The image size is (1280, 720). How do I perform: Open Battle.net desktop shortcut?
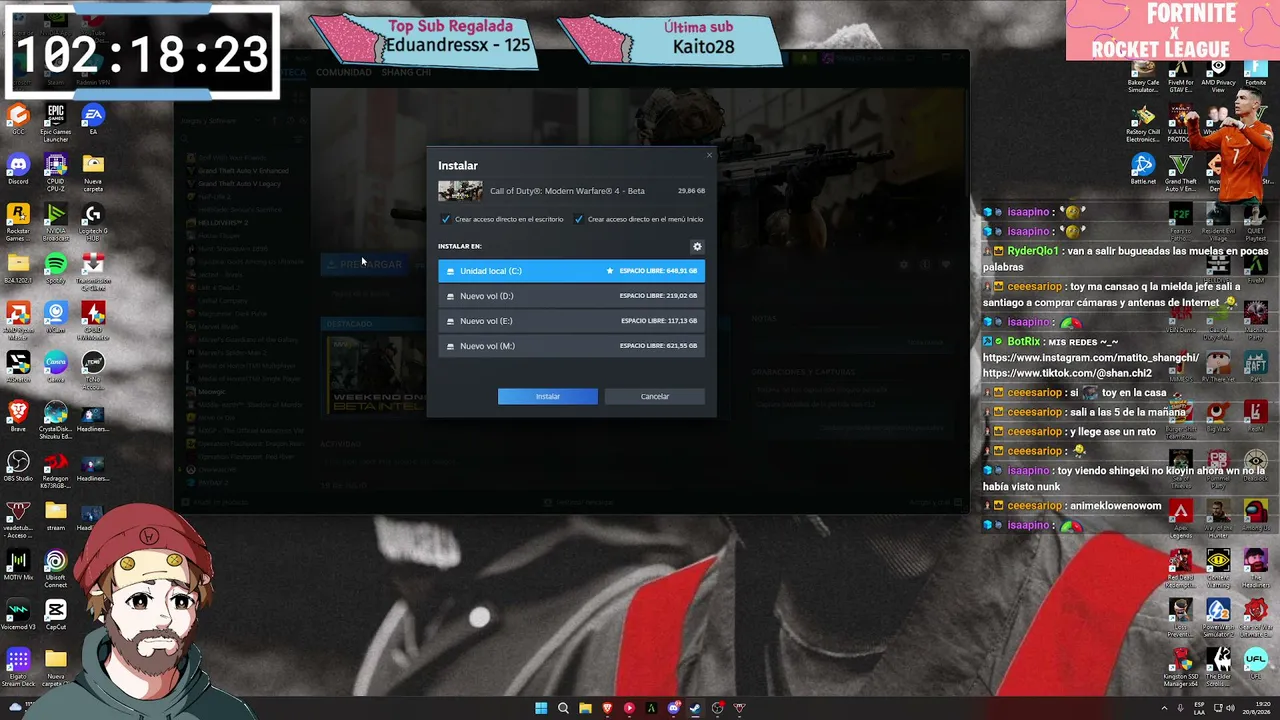(1143, 169)
